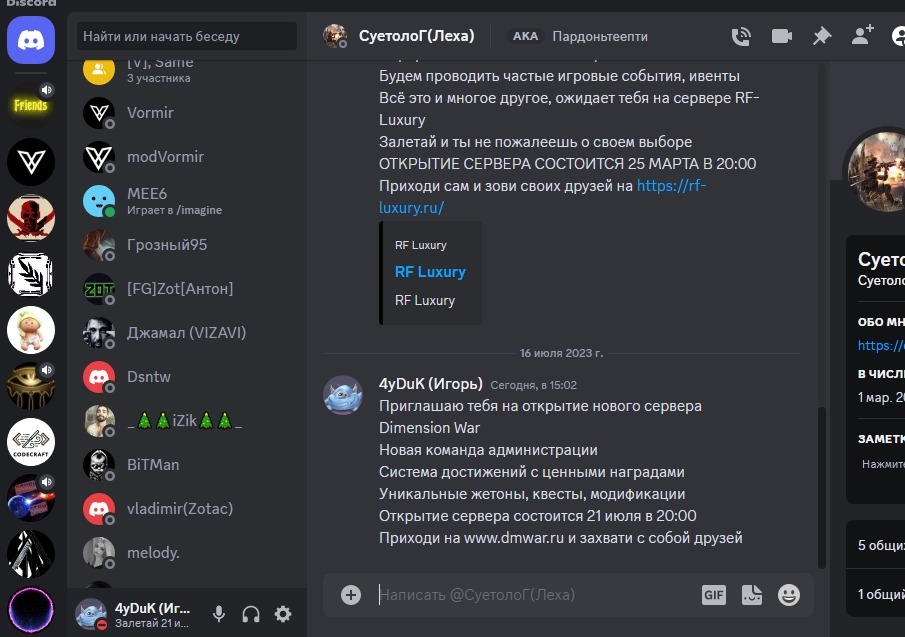Image resolution: width=905 pixels, height=637 pixels.
Task: Toggle microphone mute
Action: tap(219, 614)
